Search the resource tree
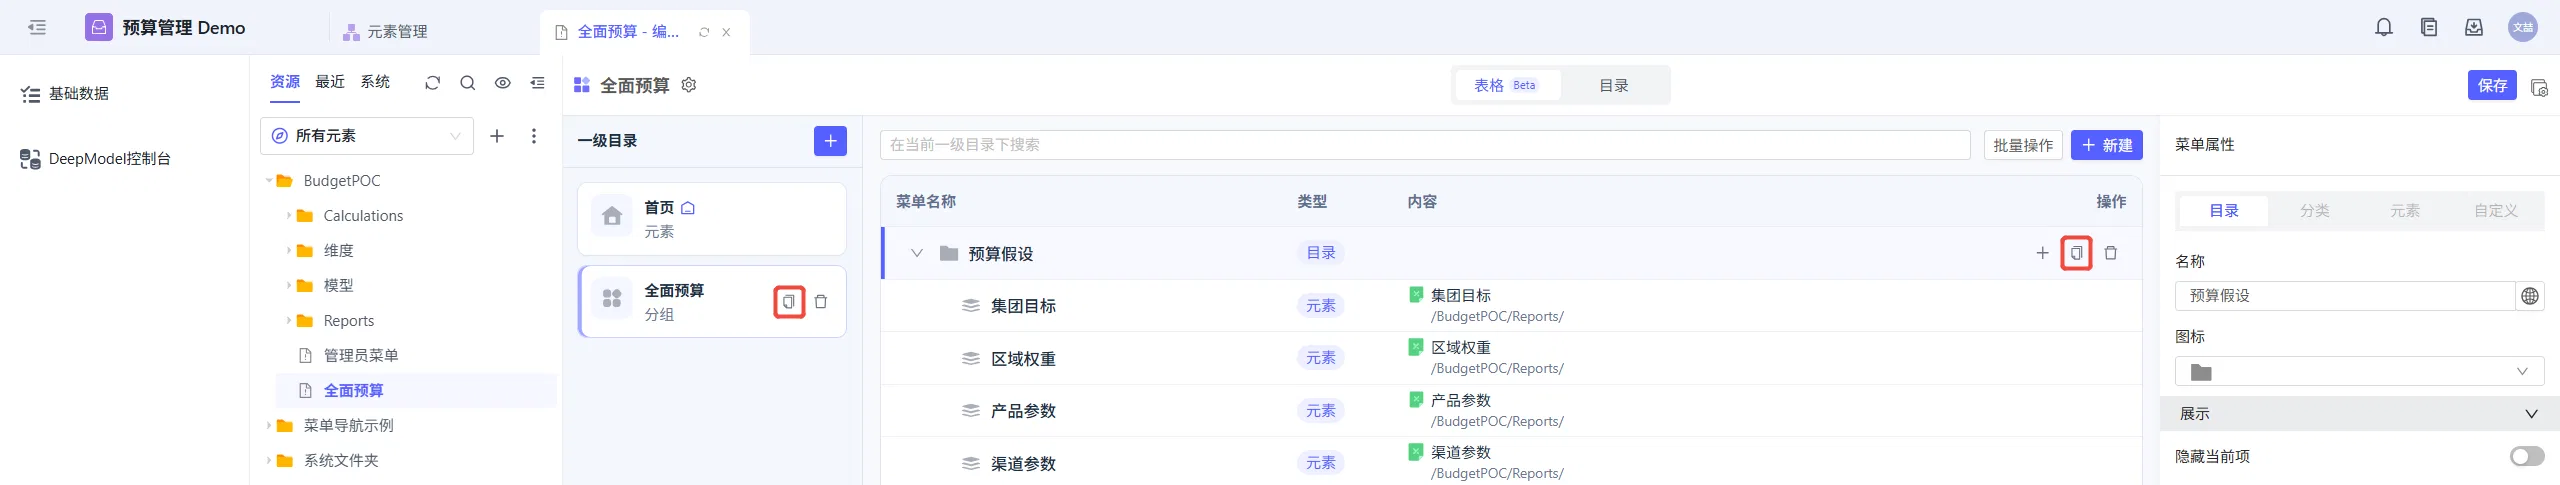 467,83
